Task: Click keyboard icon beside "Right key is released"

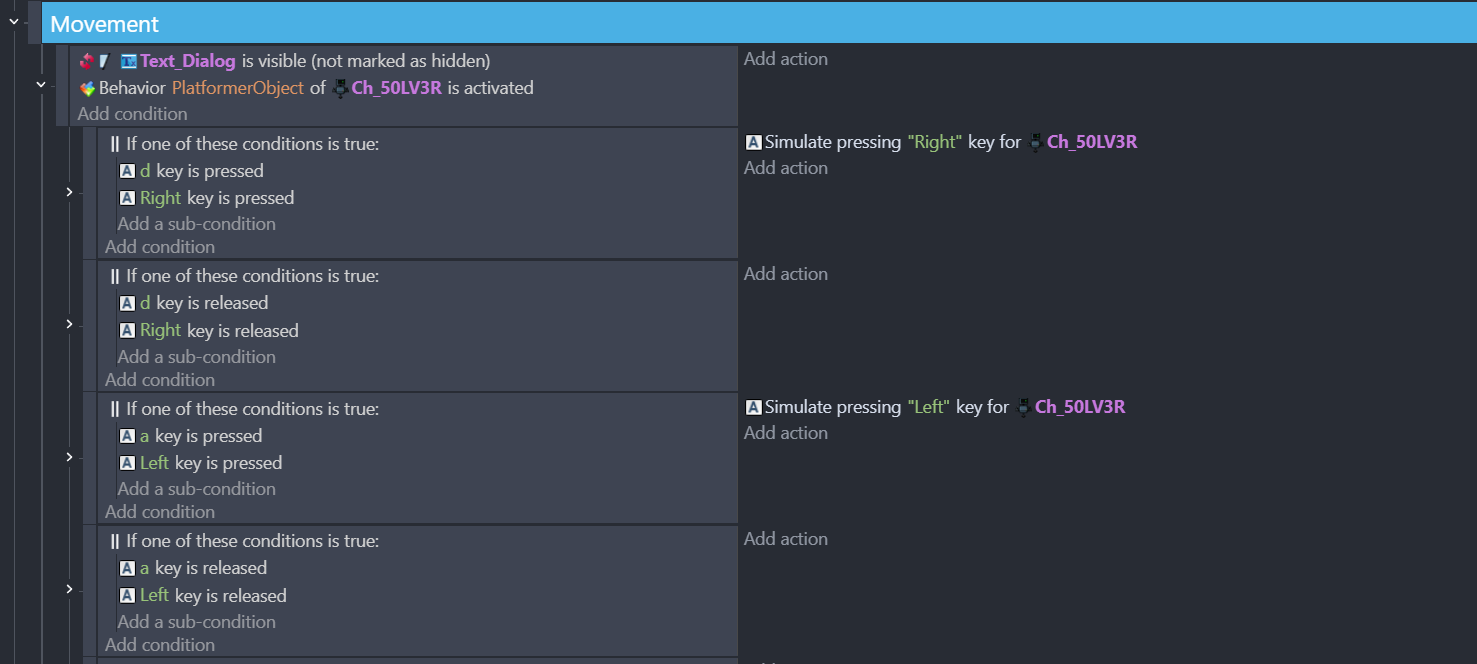Action: [x=127, y=331]
